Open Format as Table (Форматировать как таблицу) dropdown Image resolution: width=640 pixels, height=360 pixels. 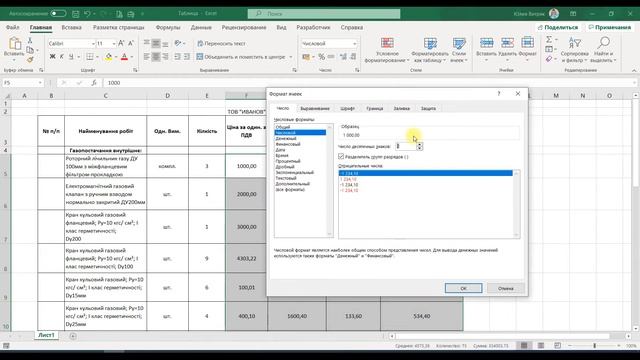click(x=429, y=50)
